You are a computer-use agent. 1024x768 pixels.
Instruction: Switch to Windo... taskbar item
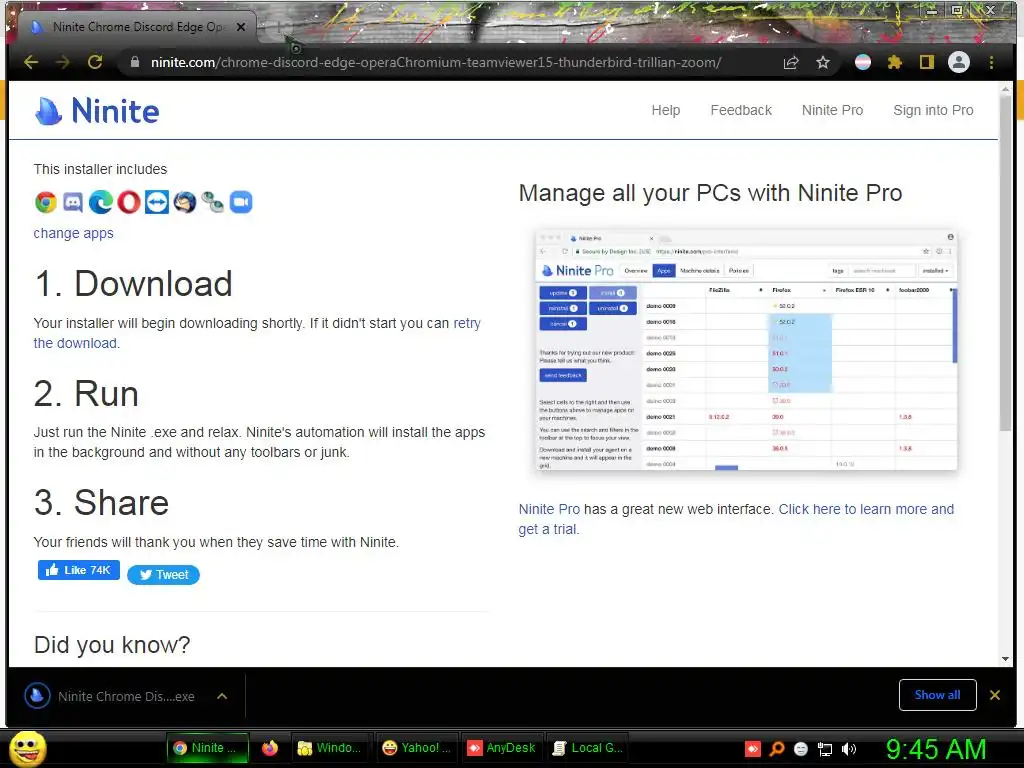[x=330, y=748]
